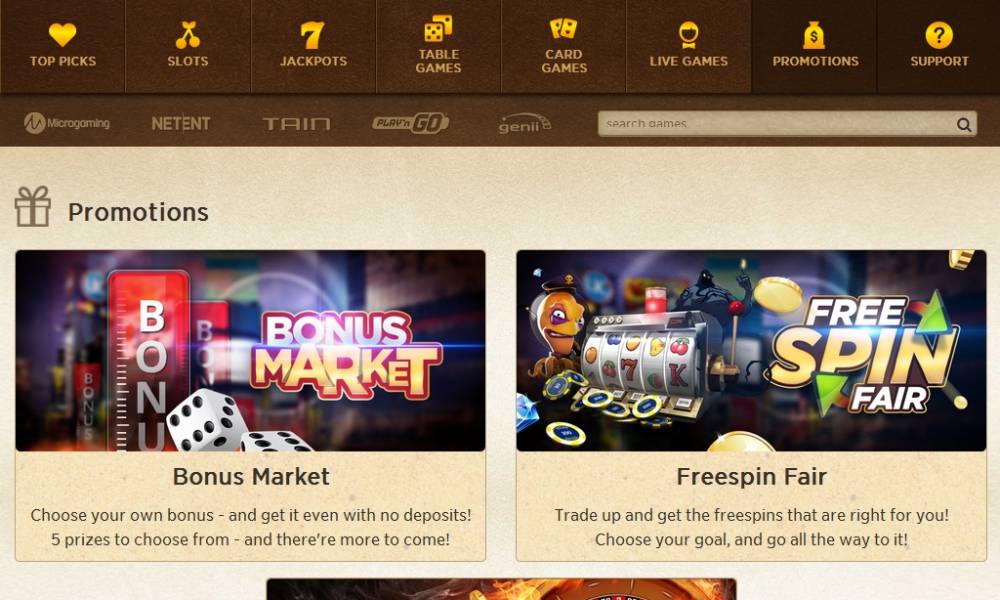The width and height of the screenshot is (1000, 600).
Task: Open Table Games dice icon
Action: click(438, 29)
